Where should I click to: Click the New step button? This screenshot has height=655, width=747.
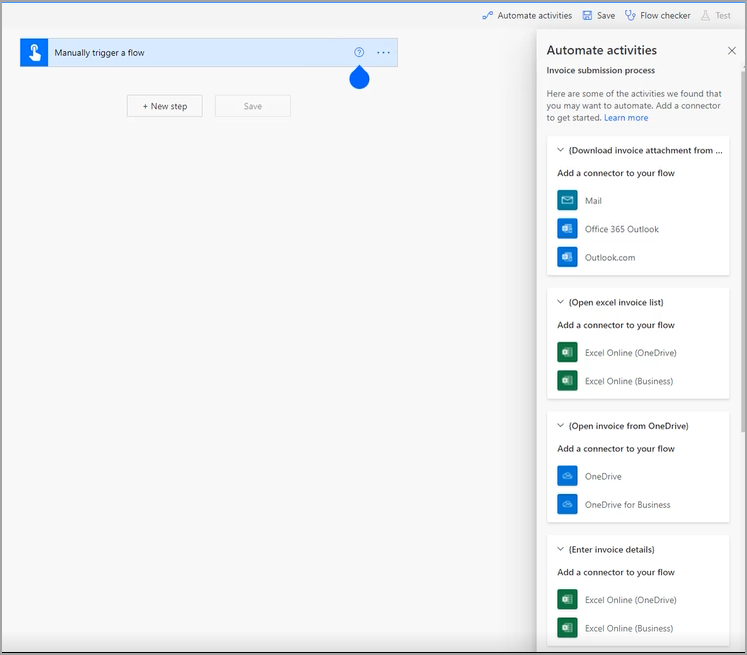(x=165, y=106)
